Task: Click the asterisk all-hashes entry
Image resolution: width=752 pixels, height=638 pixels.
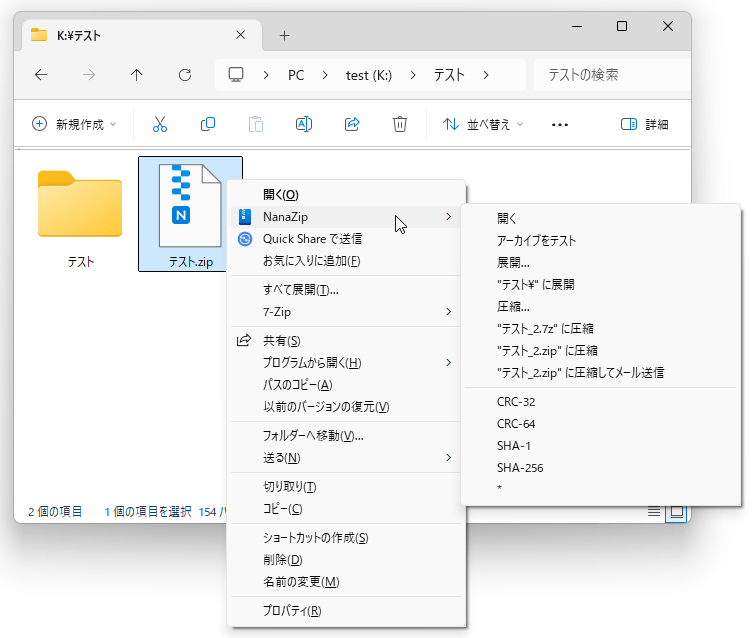Action: [x=600, y=488]
